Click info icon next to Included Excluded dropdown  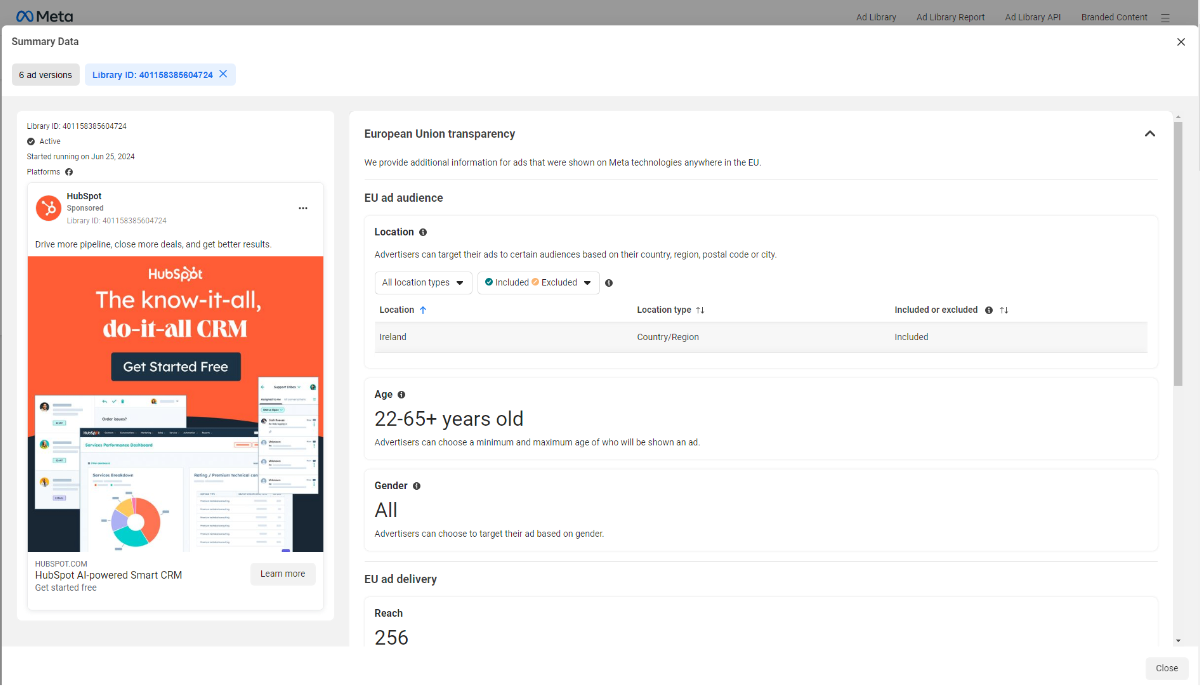coord(609,283)
